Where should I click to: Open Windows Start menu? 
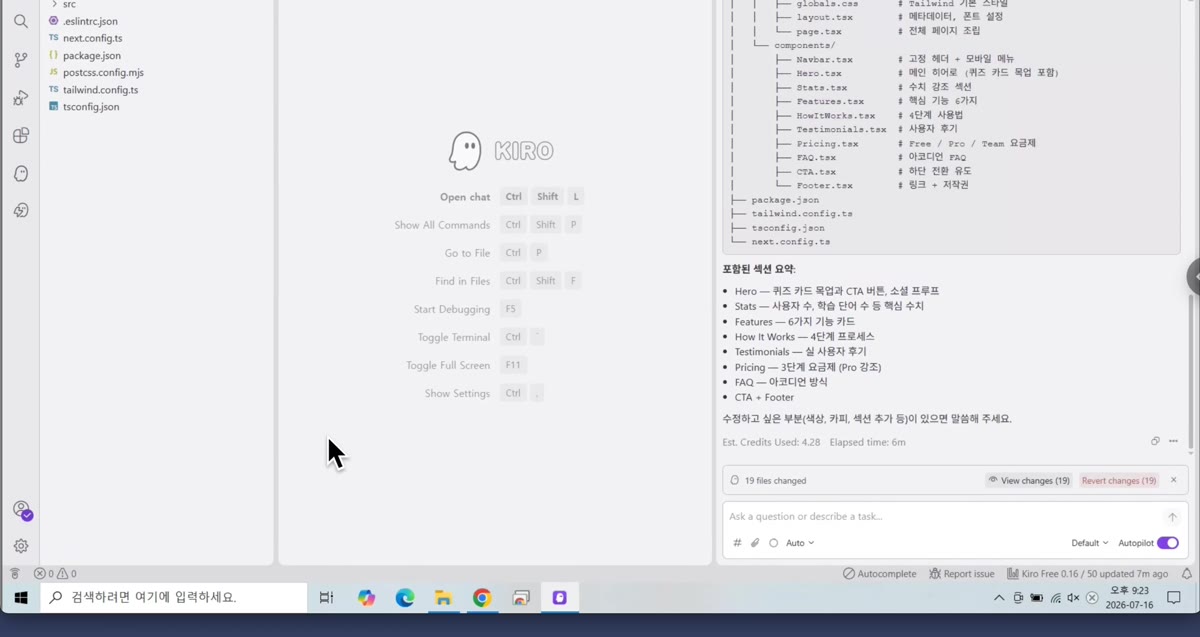click(20, 598)
